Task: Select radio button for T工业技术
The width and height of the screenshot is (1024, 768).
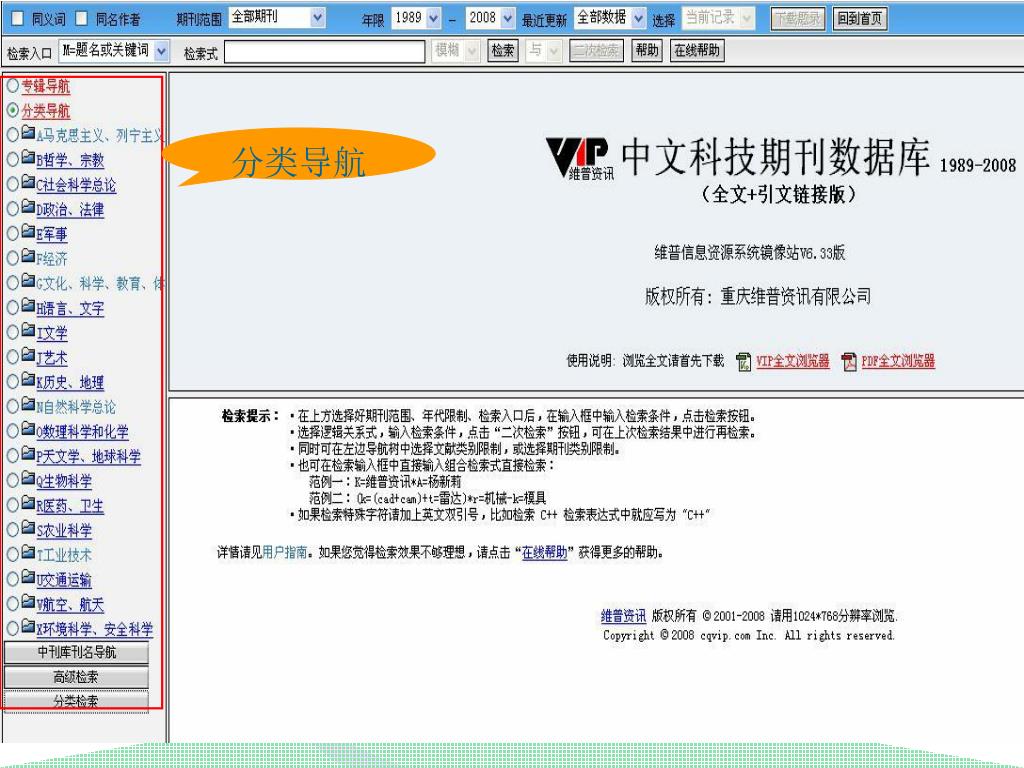Action: 12,554
